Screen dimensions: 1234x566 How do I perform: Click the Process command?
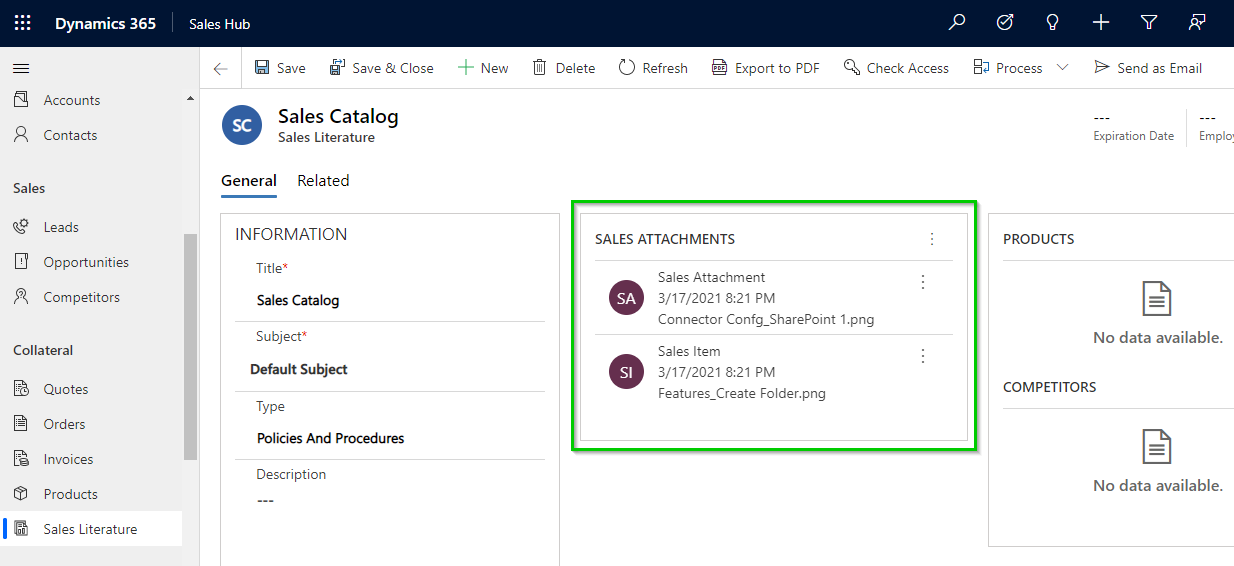(1007, 68)
